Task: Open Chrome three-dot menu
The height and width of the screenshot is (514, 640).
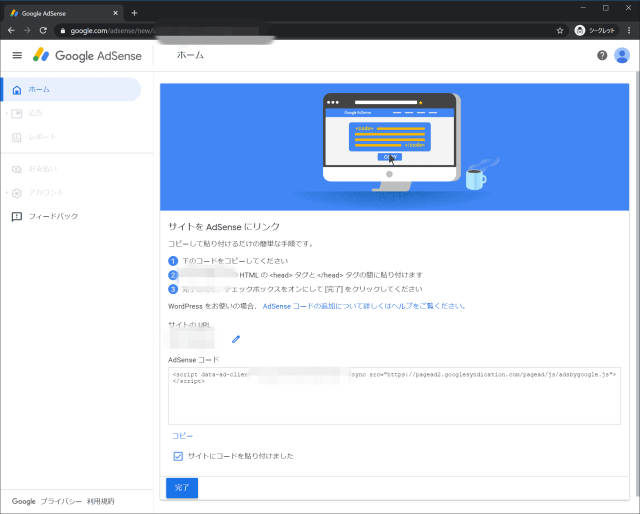Action: [x=629, y=31]
